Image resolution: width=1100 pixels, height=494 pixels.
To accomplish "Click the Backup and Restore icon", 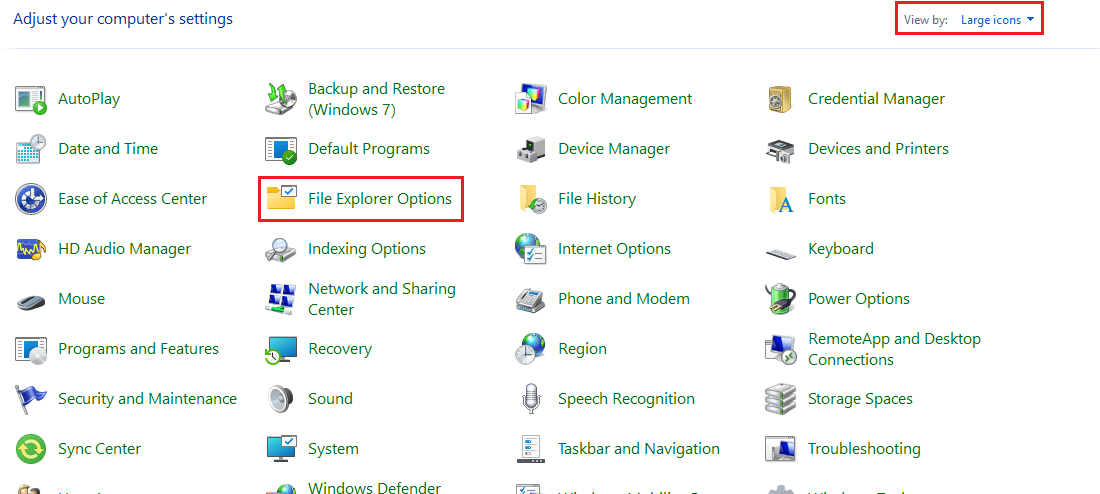I will point(281,99).
